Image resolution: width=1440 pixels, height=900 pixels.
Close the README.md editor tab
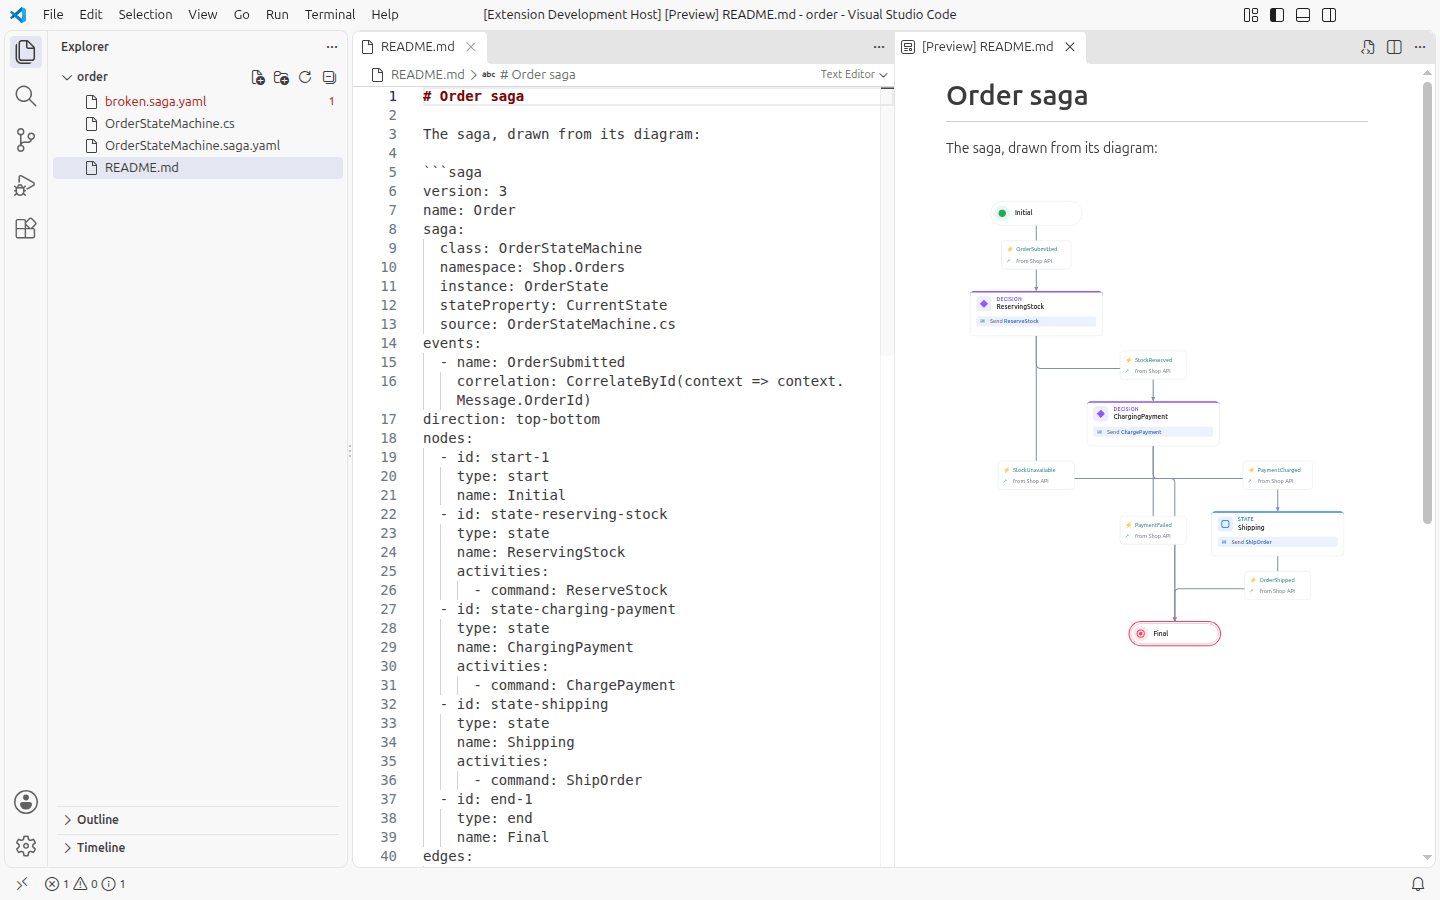(471, 47)
